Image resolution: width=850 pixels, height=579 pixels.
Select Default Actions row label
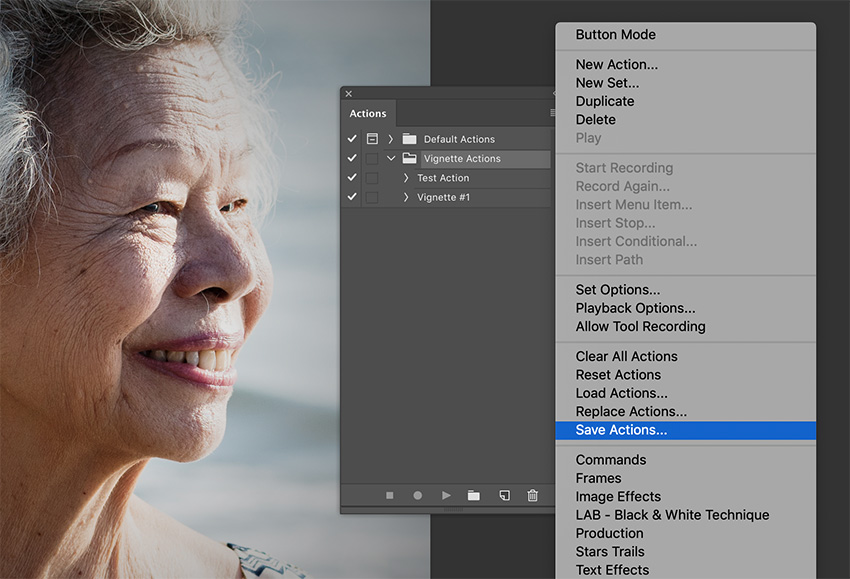click(x=459, y=139)
